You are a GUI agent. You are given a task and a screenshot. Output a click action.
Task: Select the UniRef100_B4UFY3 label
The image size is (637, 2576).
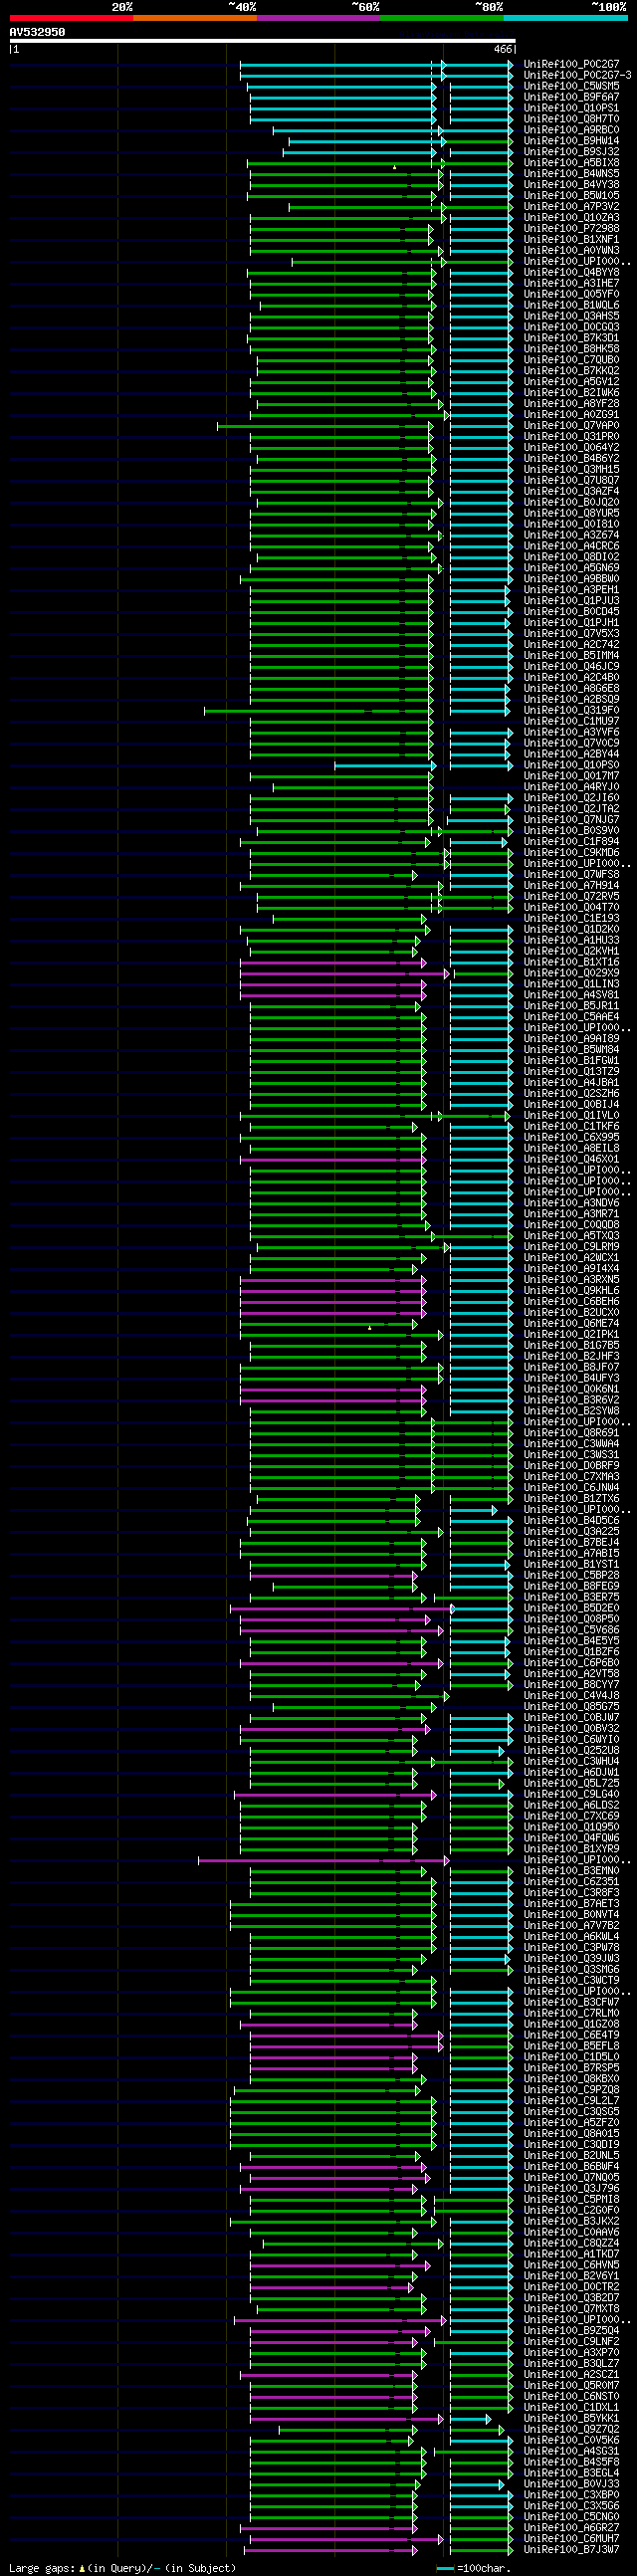point(571,1379)
